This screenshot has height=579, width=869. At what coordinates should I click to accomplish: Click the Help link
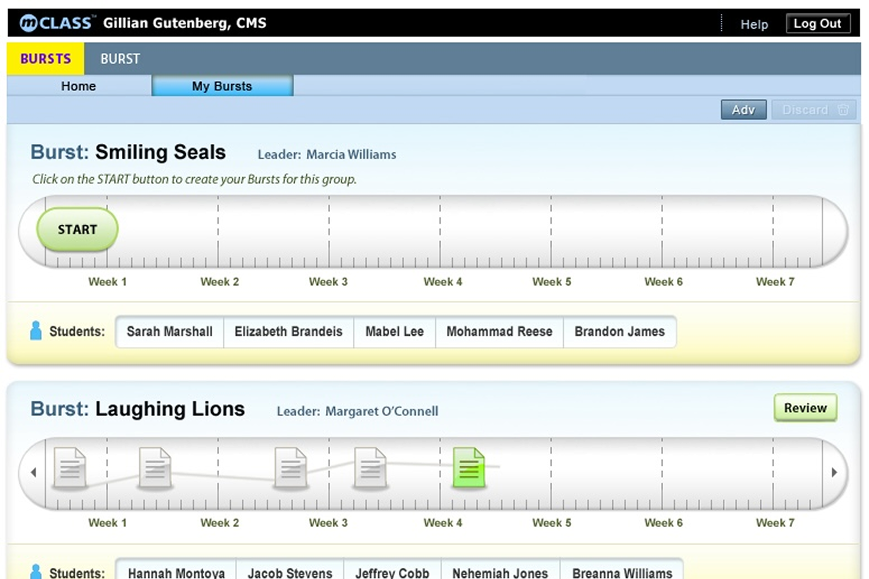point(754,24)
